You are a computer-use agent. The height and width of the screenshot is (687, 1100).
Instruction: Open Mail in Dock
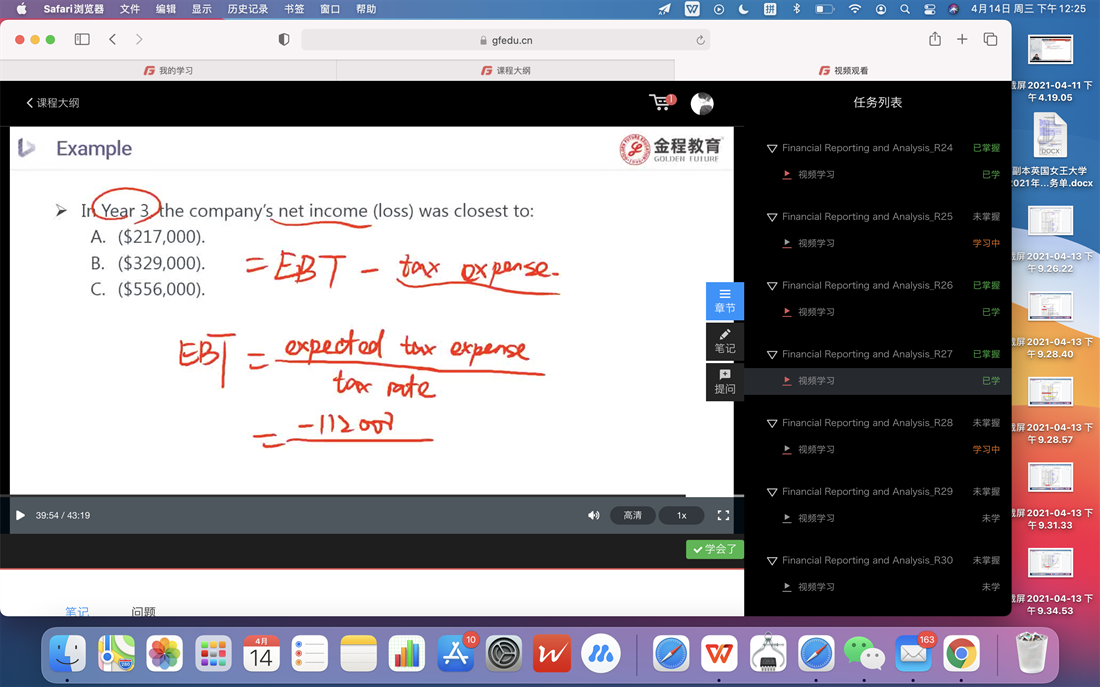(x=913, y=655)
